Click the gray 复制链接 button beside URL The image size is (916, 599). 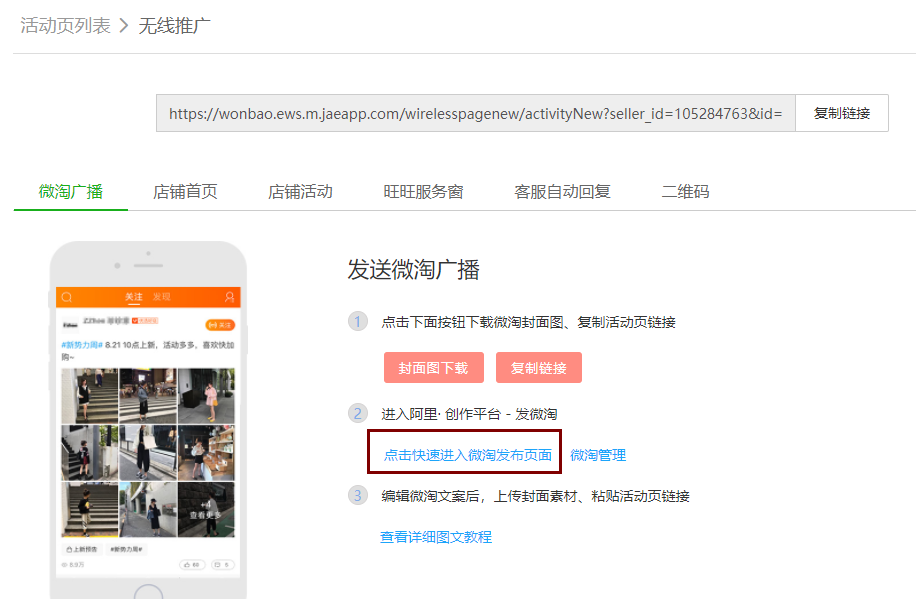tap(841, 113)
